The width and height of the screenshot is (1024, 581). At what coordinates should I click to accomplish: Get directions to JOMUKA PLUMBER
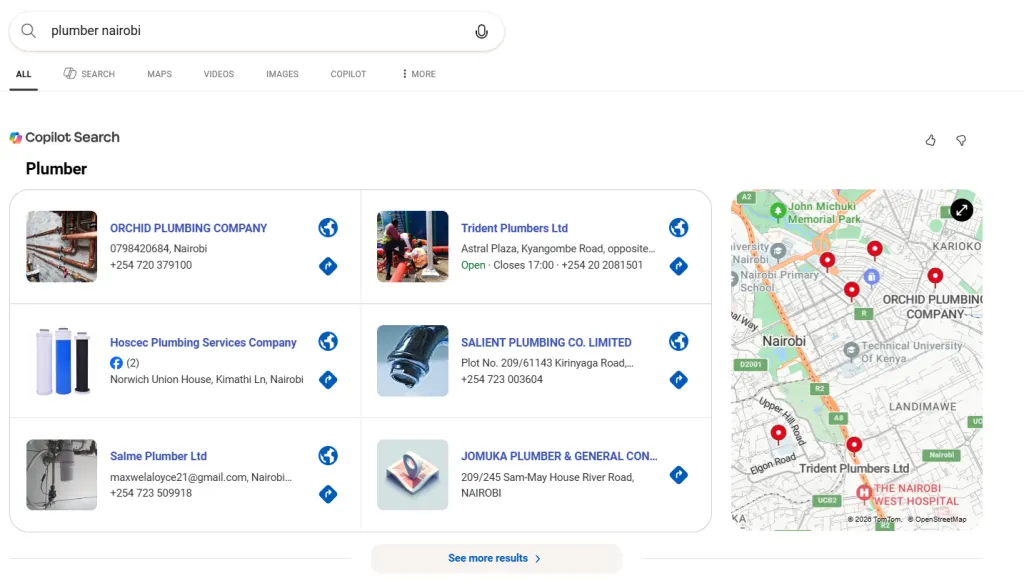click(x=679, y=475)
